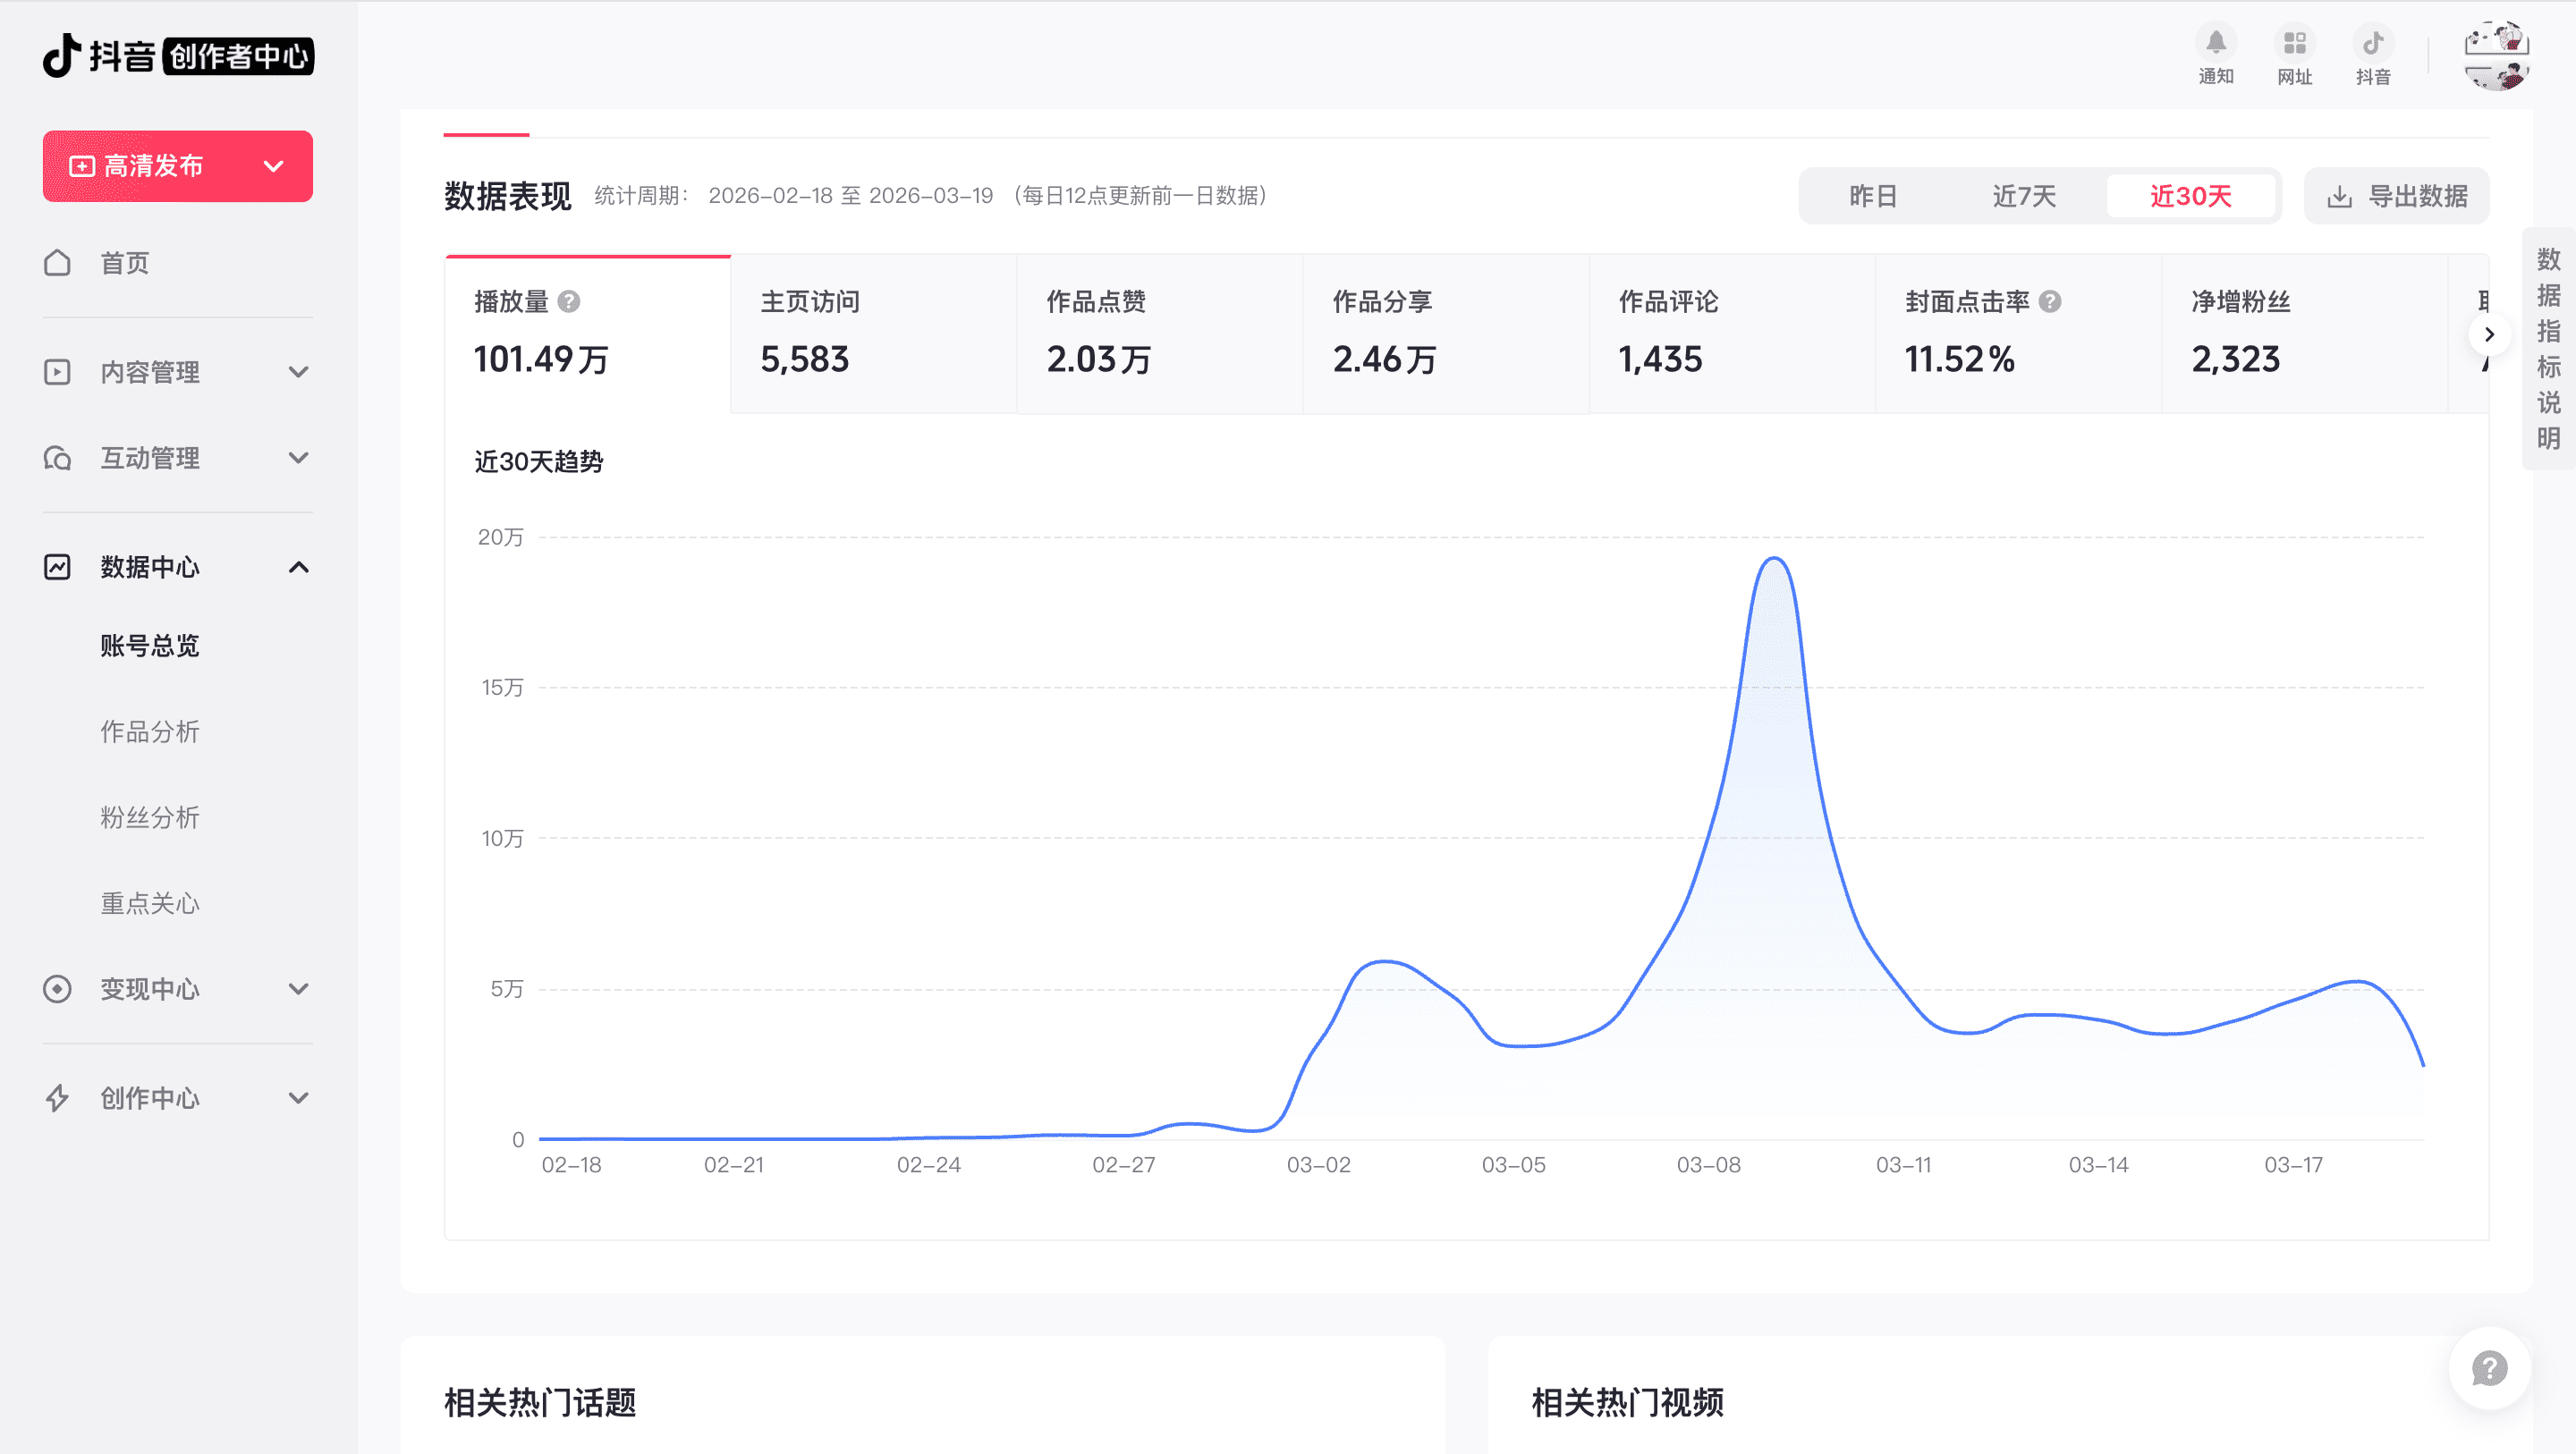The height and width of the screenshot is (1454, 2576).
Task: Select the 近30天 time range
Action: click(x=2190, y=196)
